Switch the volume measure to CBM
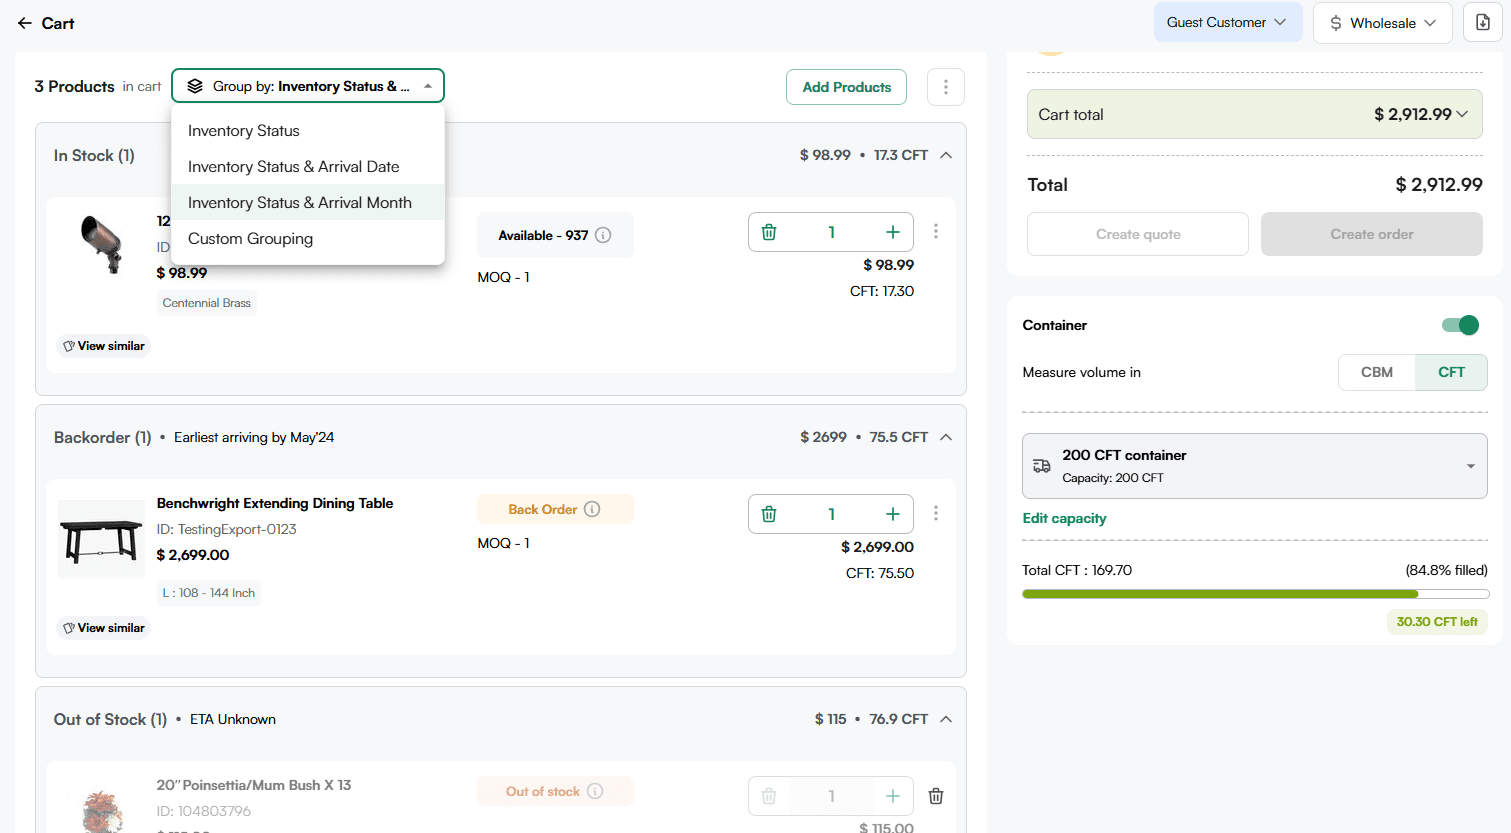1511x833 pixels. [x=1376, y=372]
